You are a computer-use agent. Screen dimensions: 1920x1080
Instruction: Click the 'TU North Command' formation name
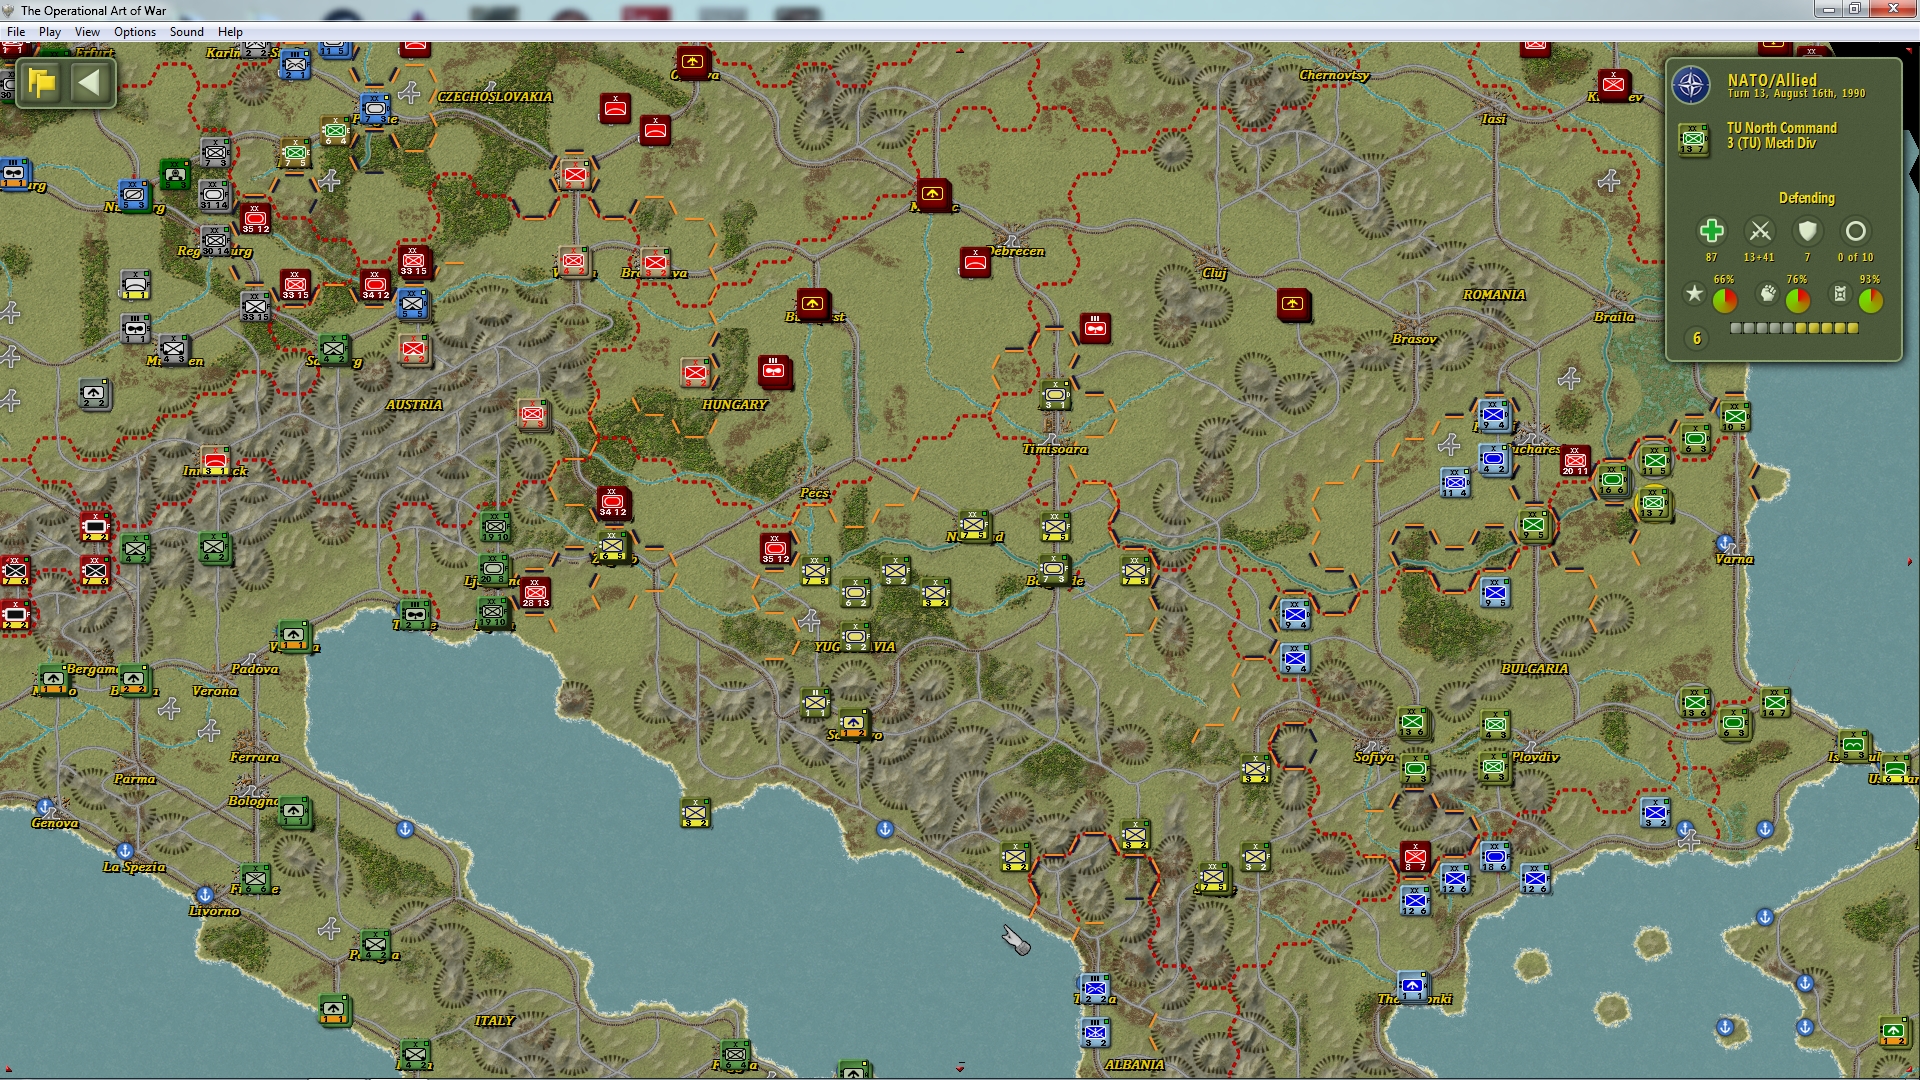pyautogui.click(x=1782, y=128)
